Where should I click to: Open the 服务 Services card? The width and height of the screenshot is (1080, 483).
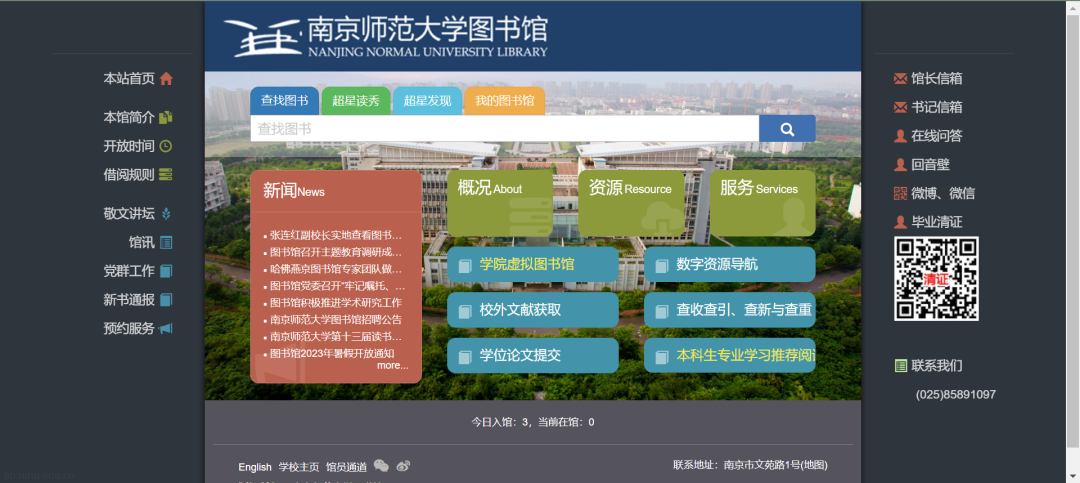[x=762, y=203]
